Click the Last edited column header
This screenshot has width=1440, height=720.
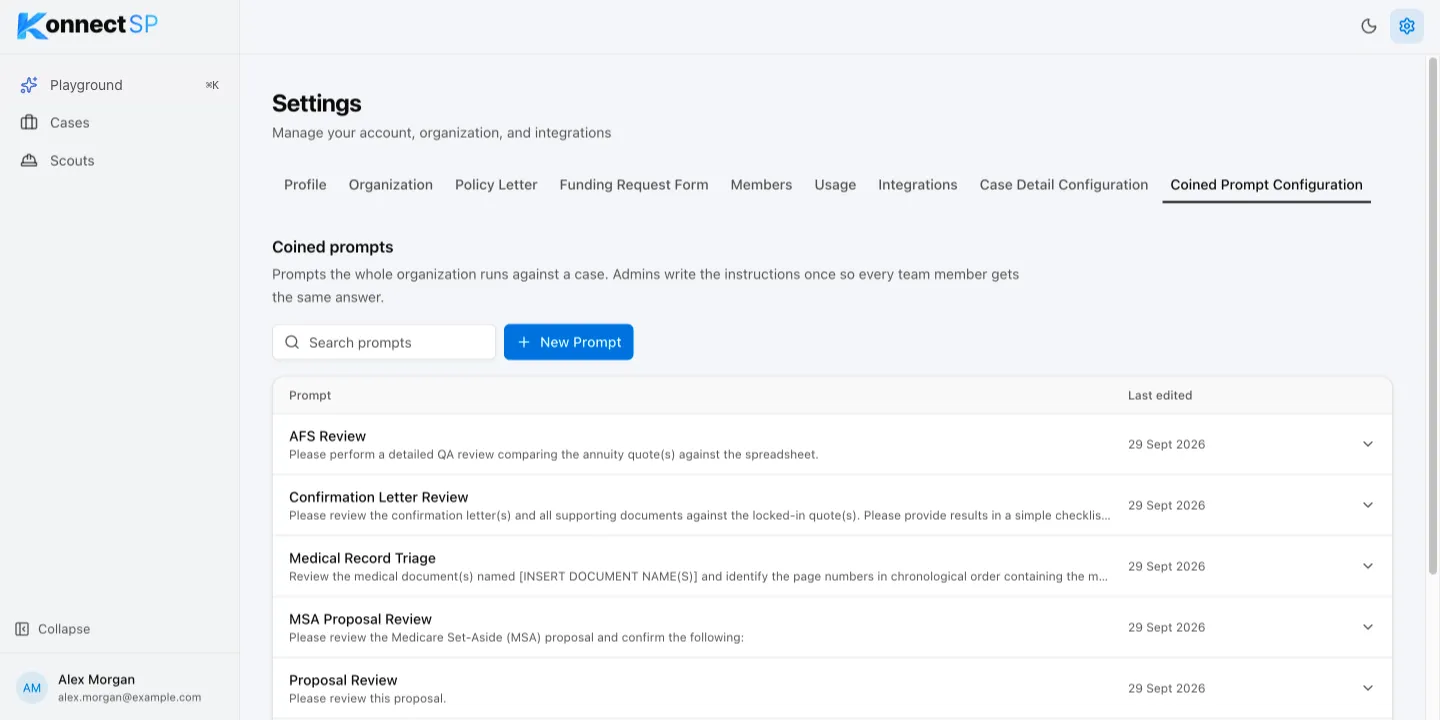pyautogui.click(x=1160, y=395)
